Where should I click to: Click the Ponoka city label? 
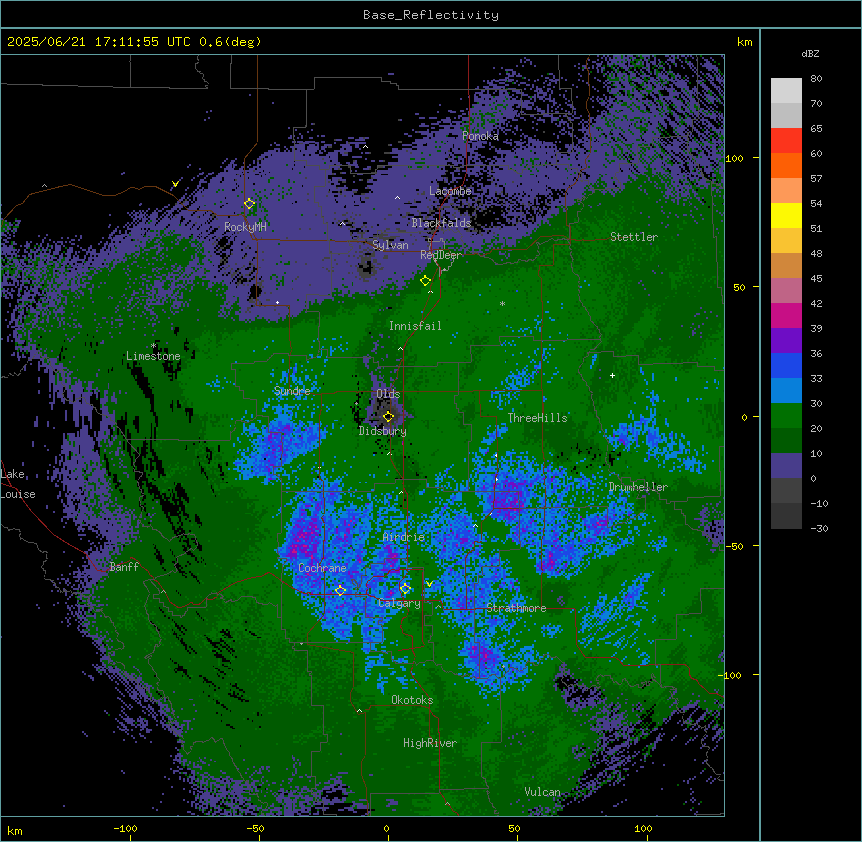point(480,136)
